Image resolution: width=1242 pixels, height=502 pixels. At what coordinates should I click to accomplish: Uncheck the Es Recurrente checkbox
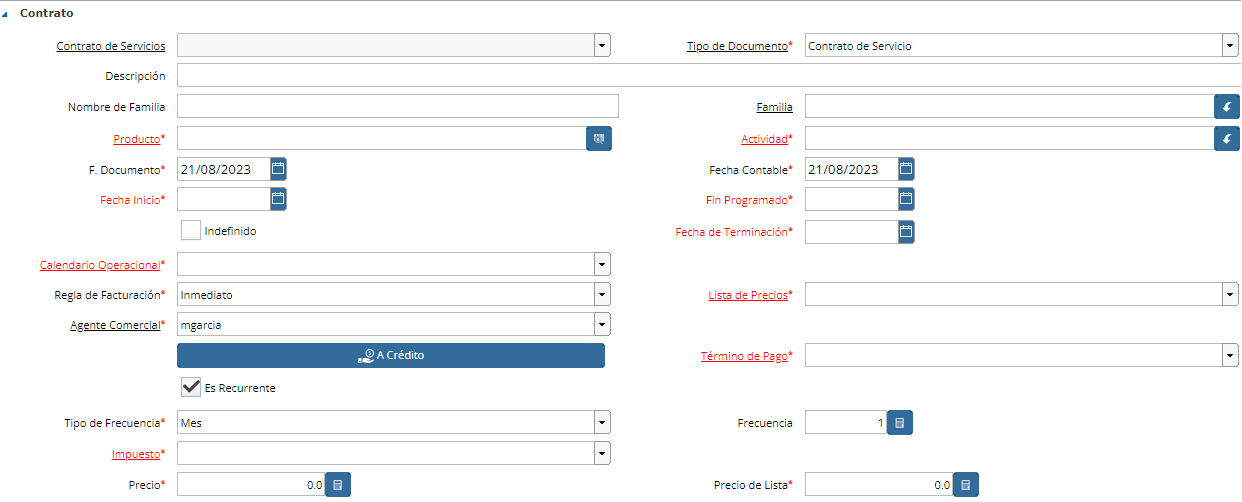tap(191, 387)
